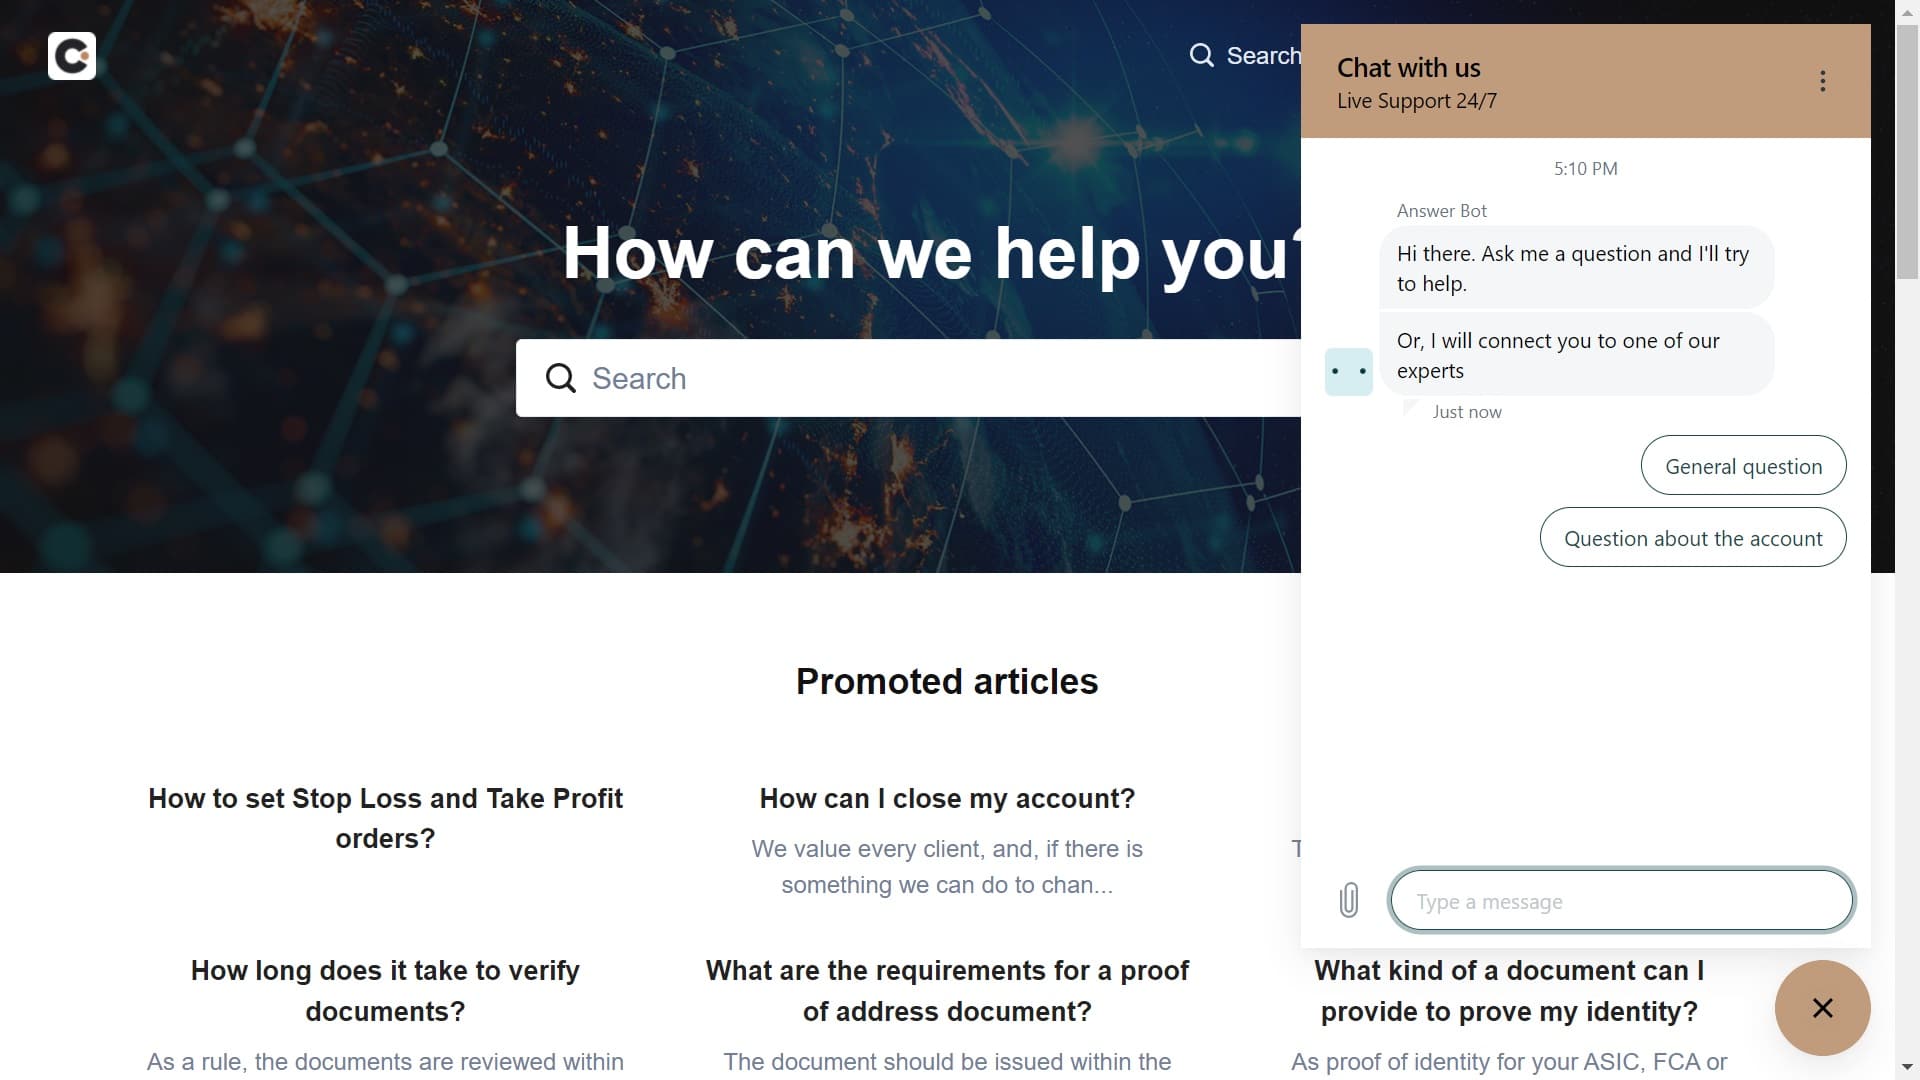The height and width of the screenshot is (1080, 1920).
Task: Click the magnifier icon in search box
Action: (561, 378)
